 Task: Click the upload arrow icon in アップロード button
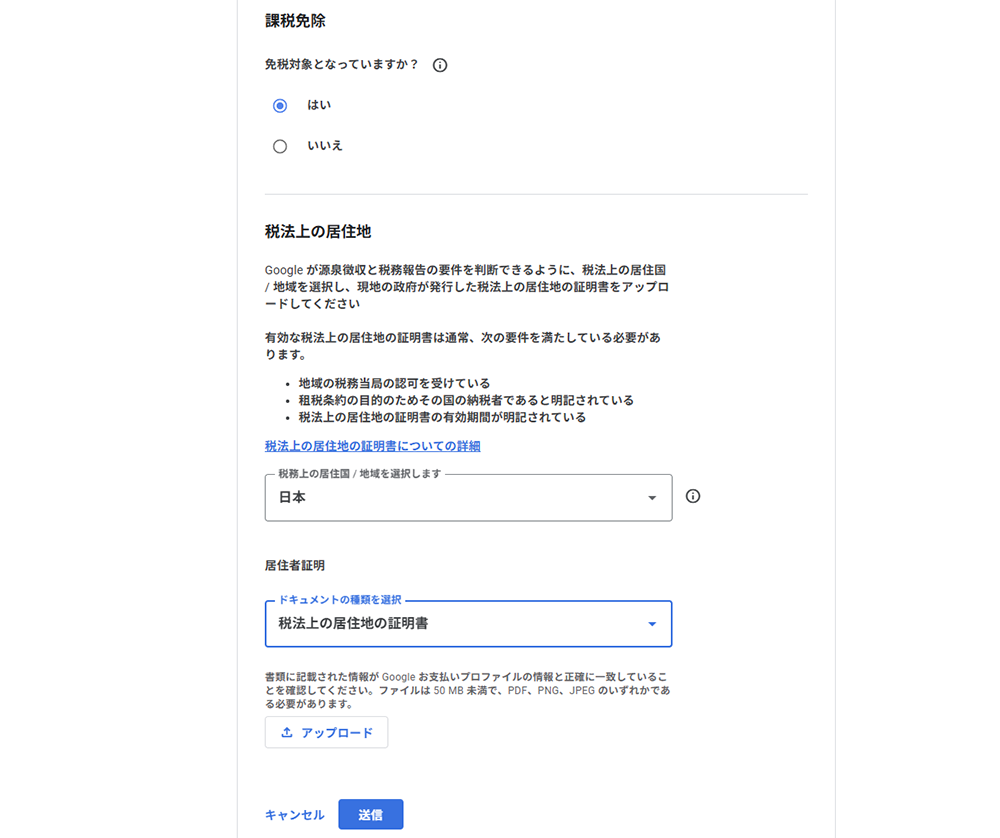click(x=287, y=732)
